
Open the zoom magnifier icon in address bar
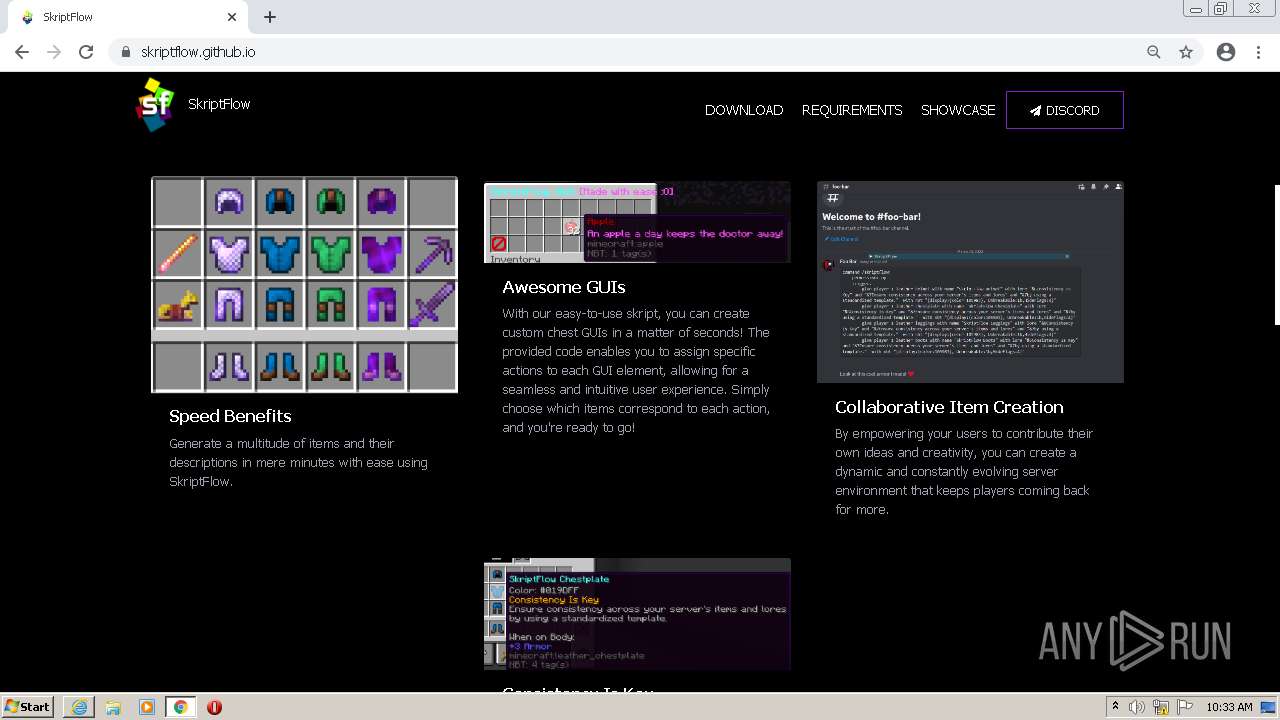1154,52
